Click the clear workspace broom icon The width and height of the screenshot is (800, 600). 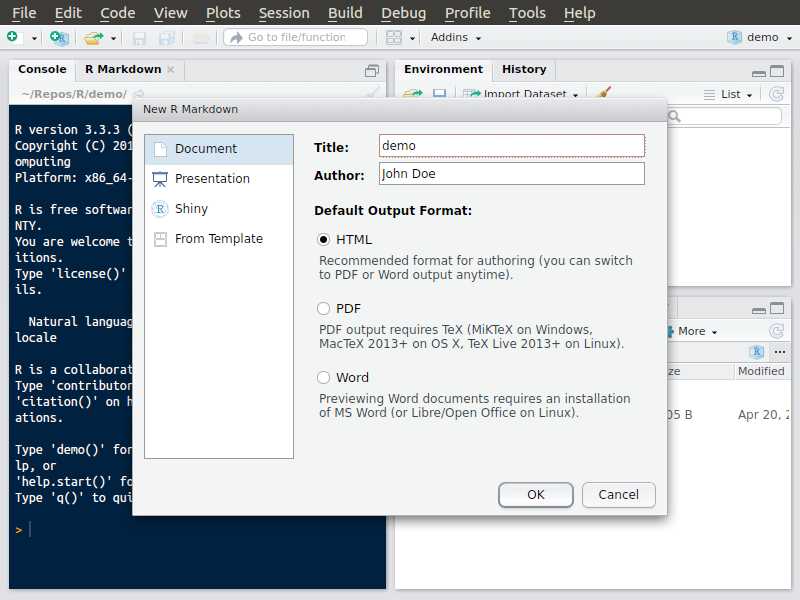tap(603, 94)
